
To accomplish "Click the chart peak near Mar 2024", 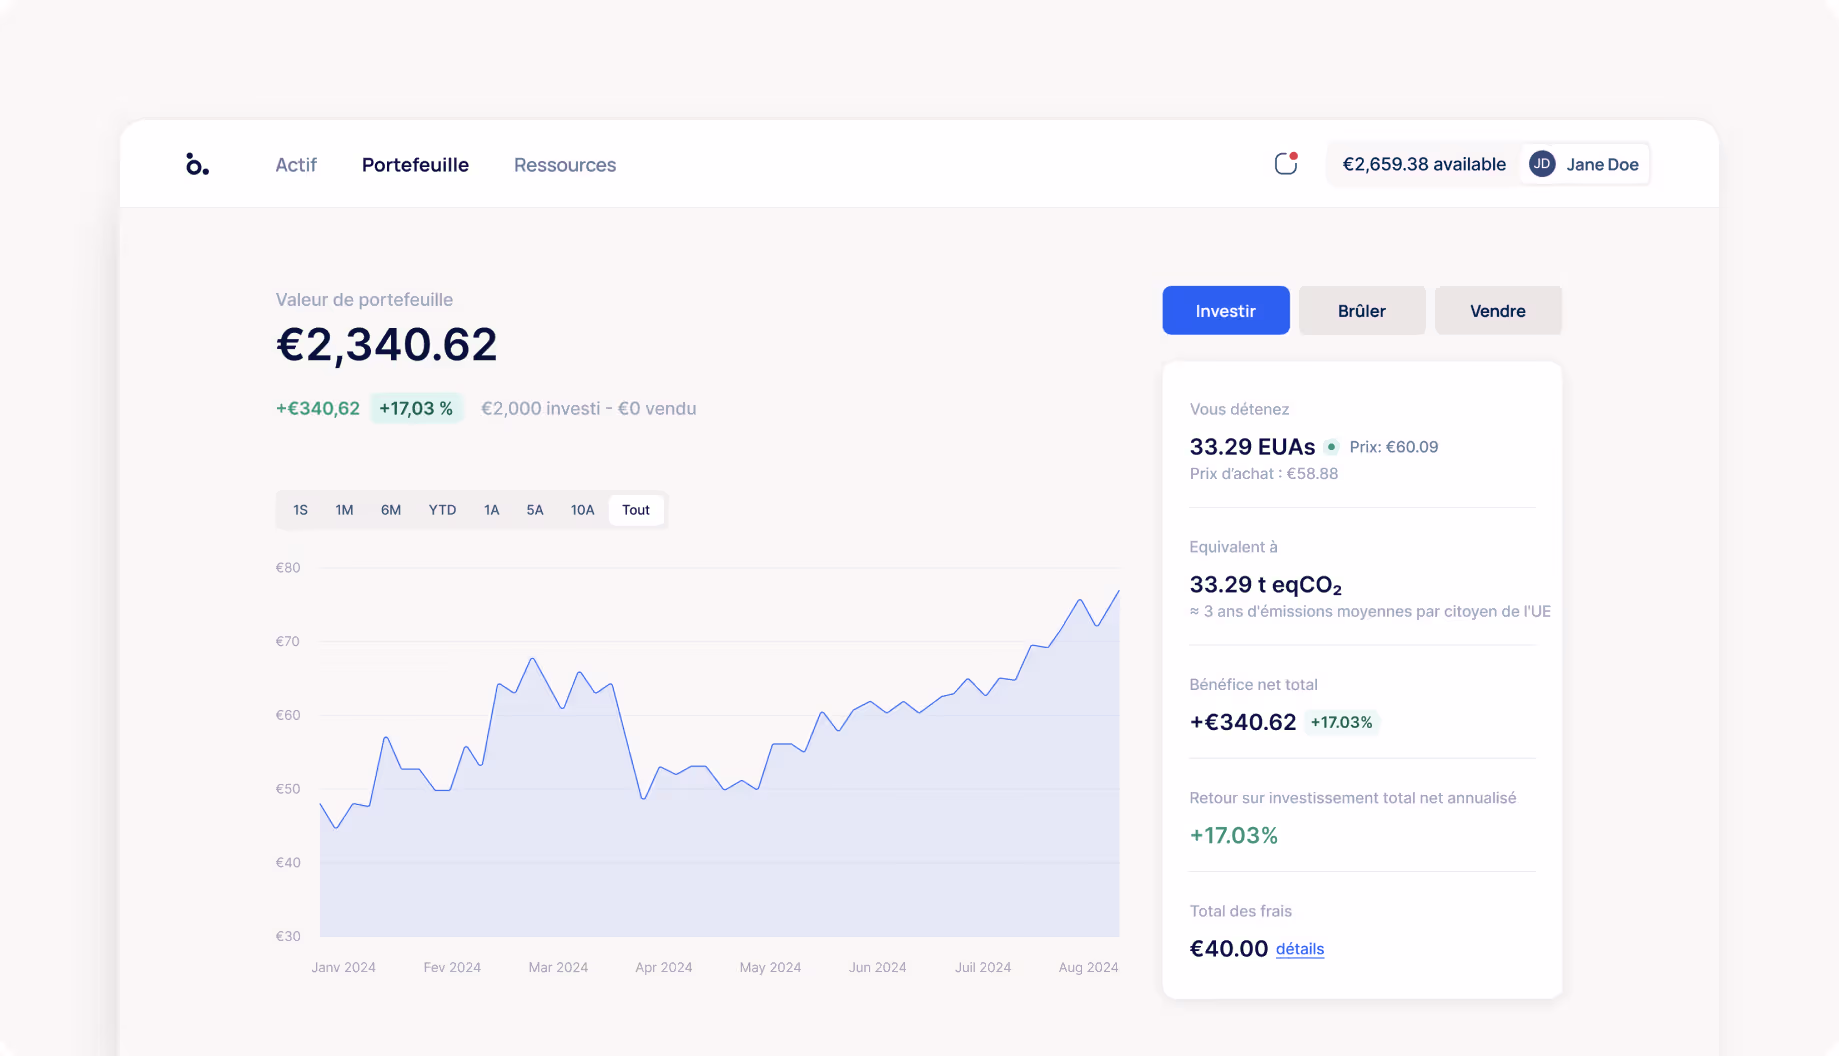I will click(x=533, y=659).
